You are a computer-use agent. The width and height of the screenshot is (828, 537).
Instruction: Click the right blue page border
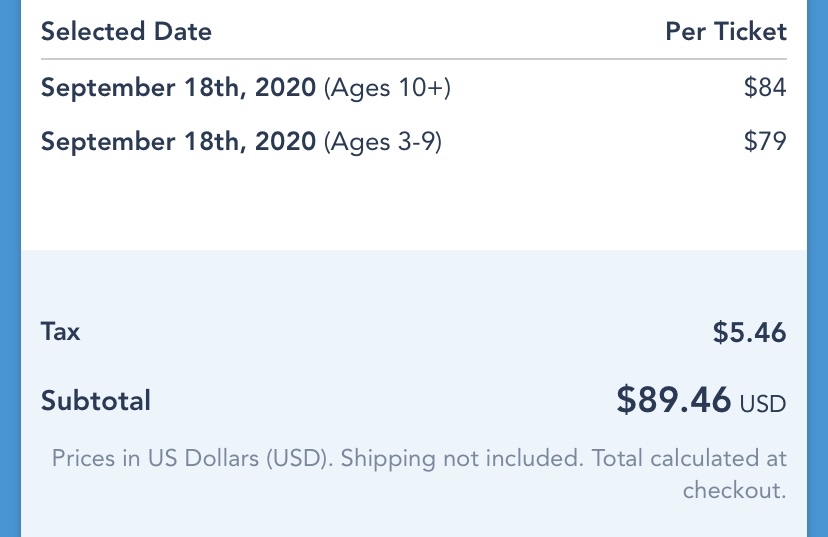click(817, 268)
